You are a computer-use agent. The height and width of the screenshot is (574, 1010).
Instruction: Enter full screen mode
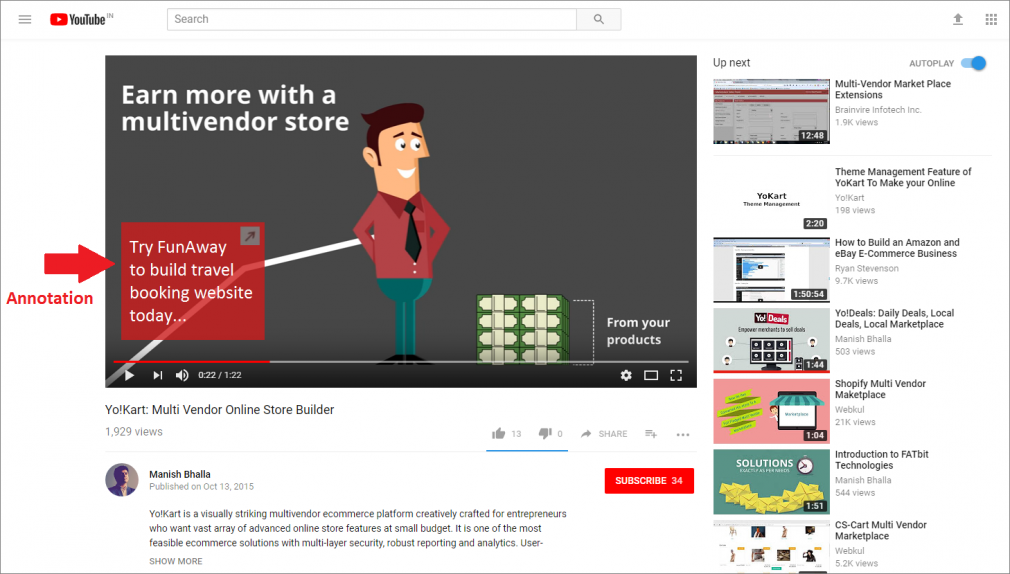(x=676, y=375)
